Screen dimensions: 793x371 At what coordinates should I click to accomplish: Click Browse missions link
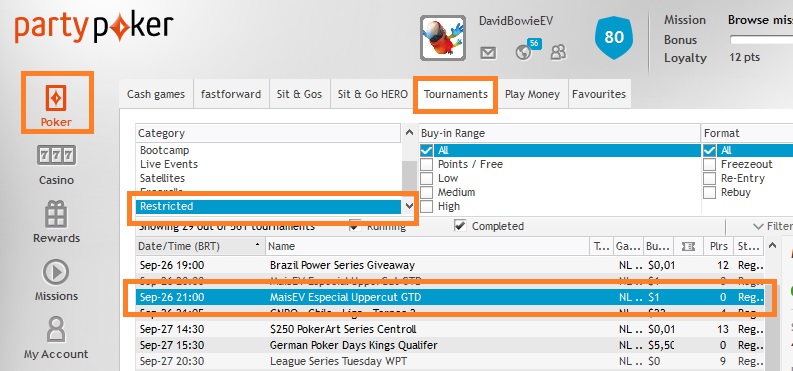760,20
